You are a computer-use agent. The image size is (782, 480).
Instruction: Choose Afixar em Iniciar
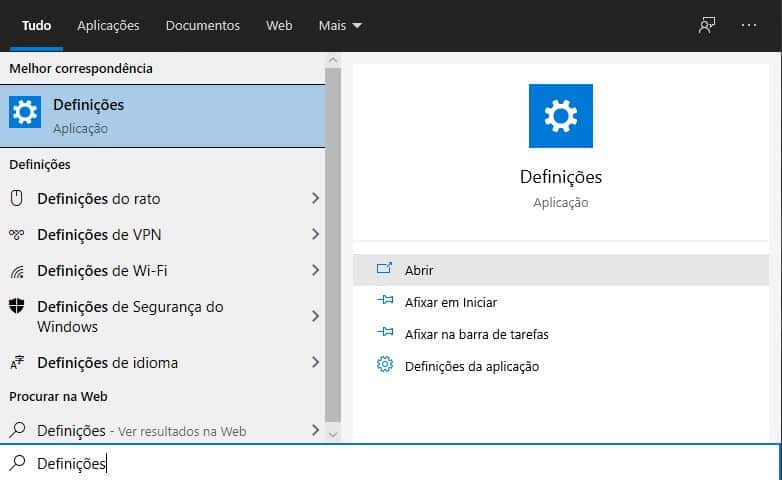pyautogui.click(x=561, y=302)
